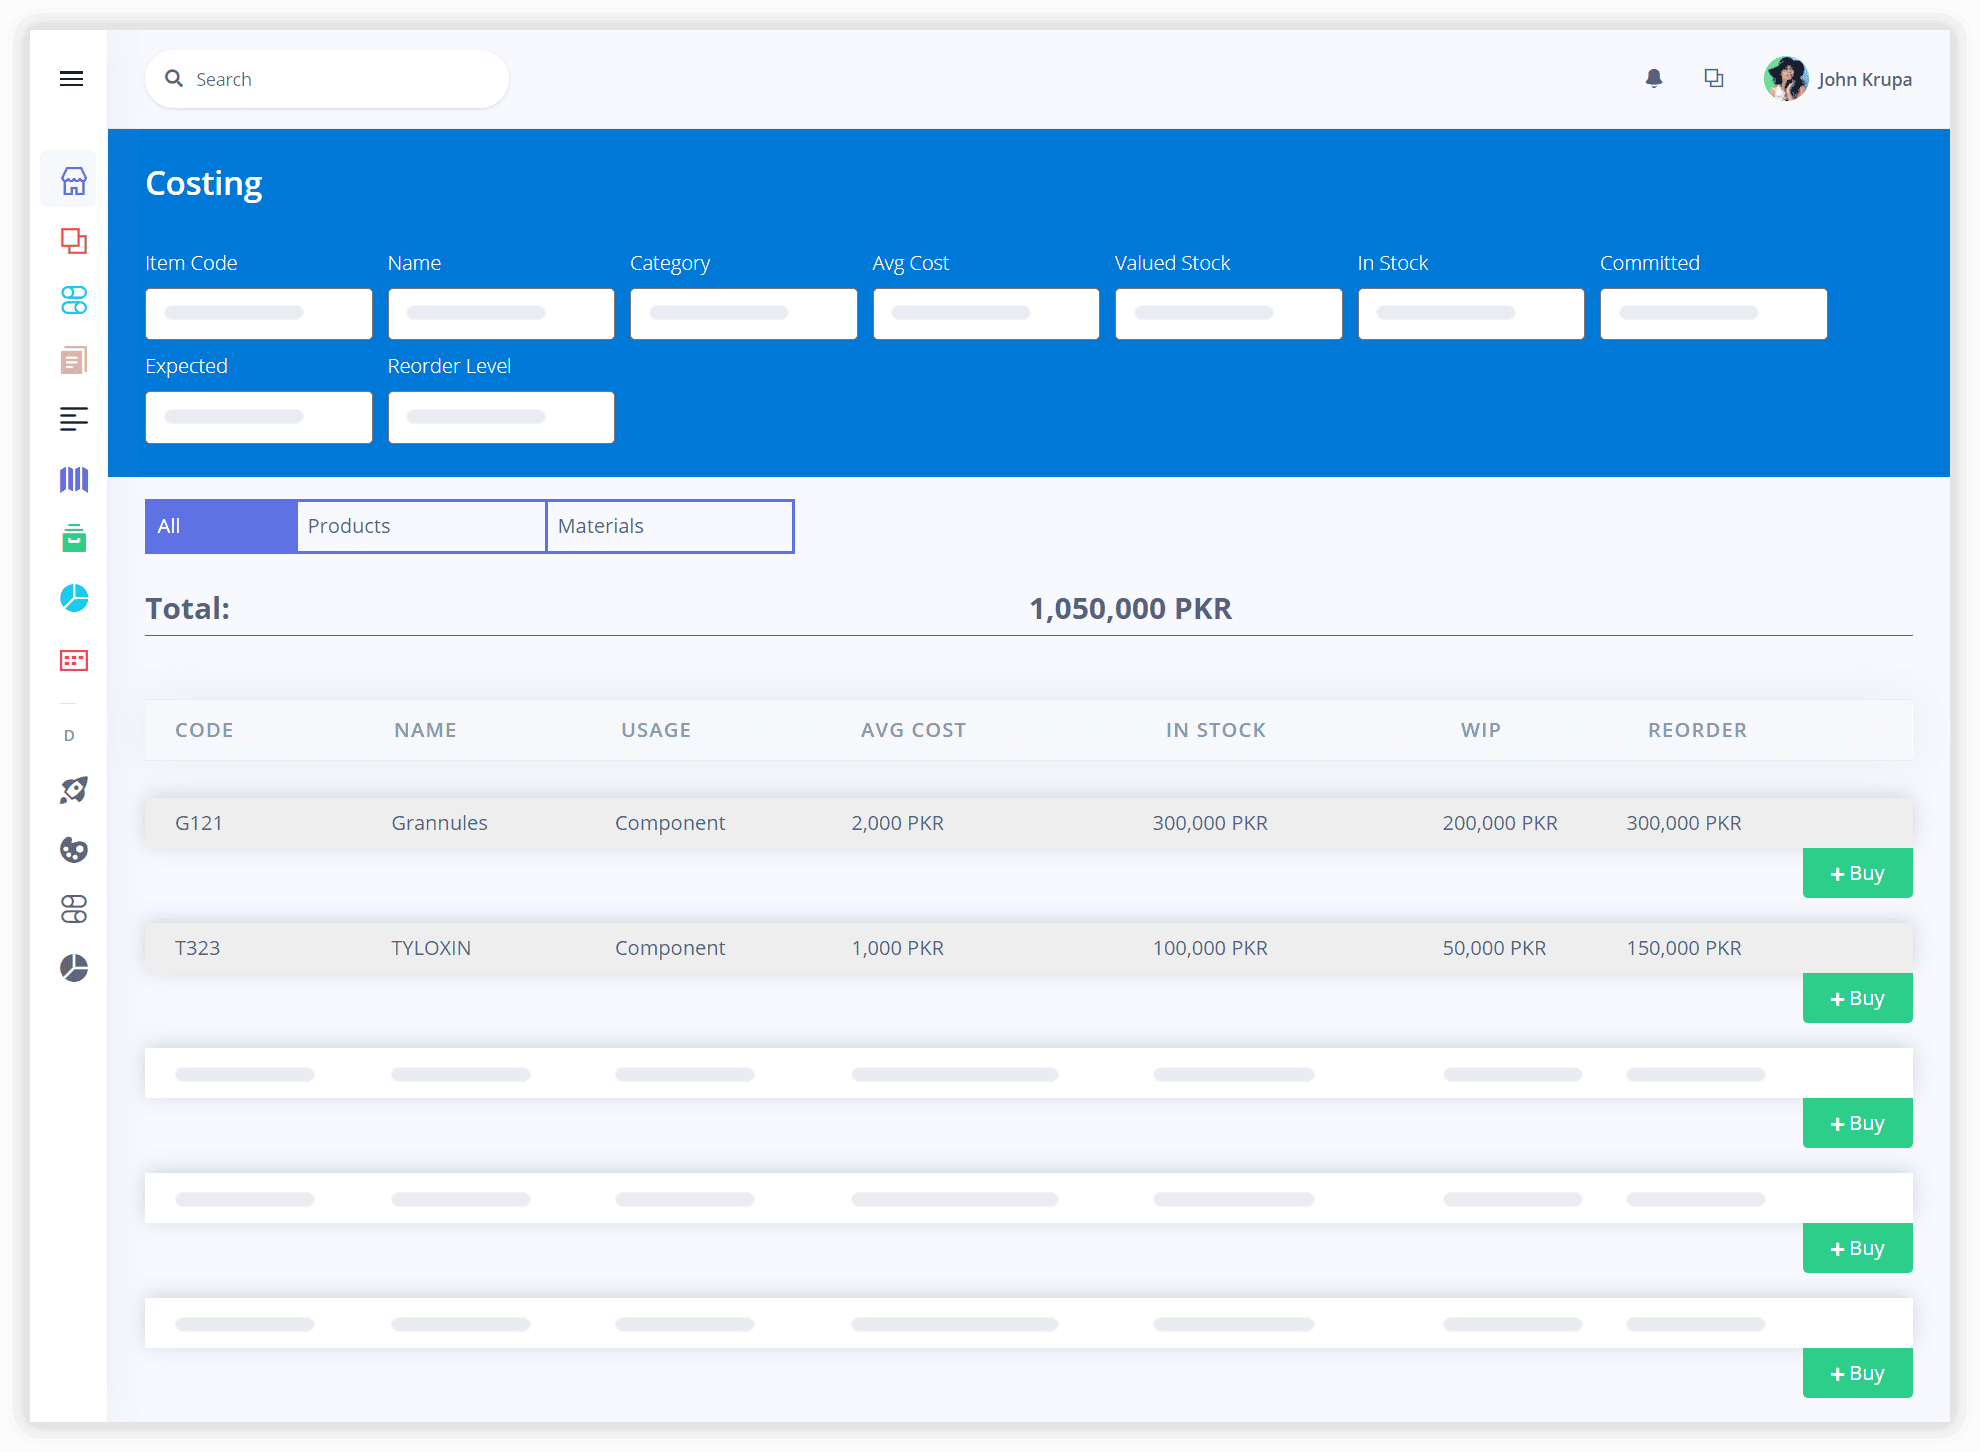Switch to the Products tab
This screenshot has width=1980, height=1452.
(x=421, y=526)
